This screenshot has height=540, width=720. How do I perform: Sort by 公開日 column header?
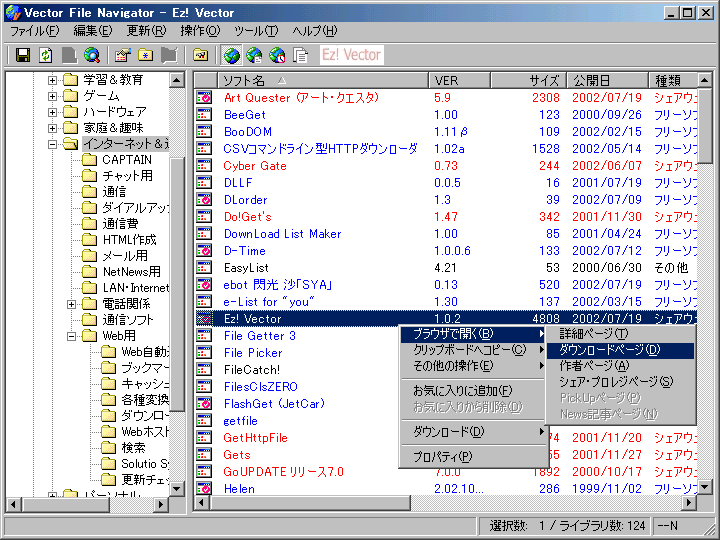[607, 81]
